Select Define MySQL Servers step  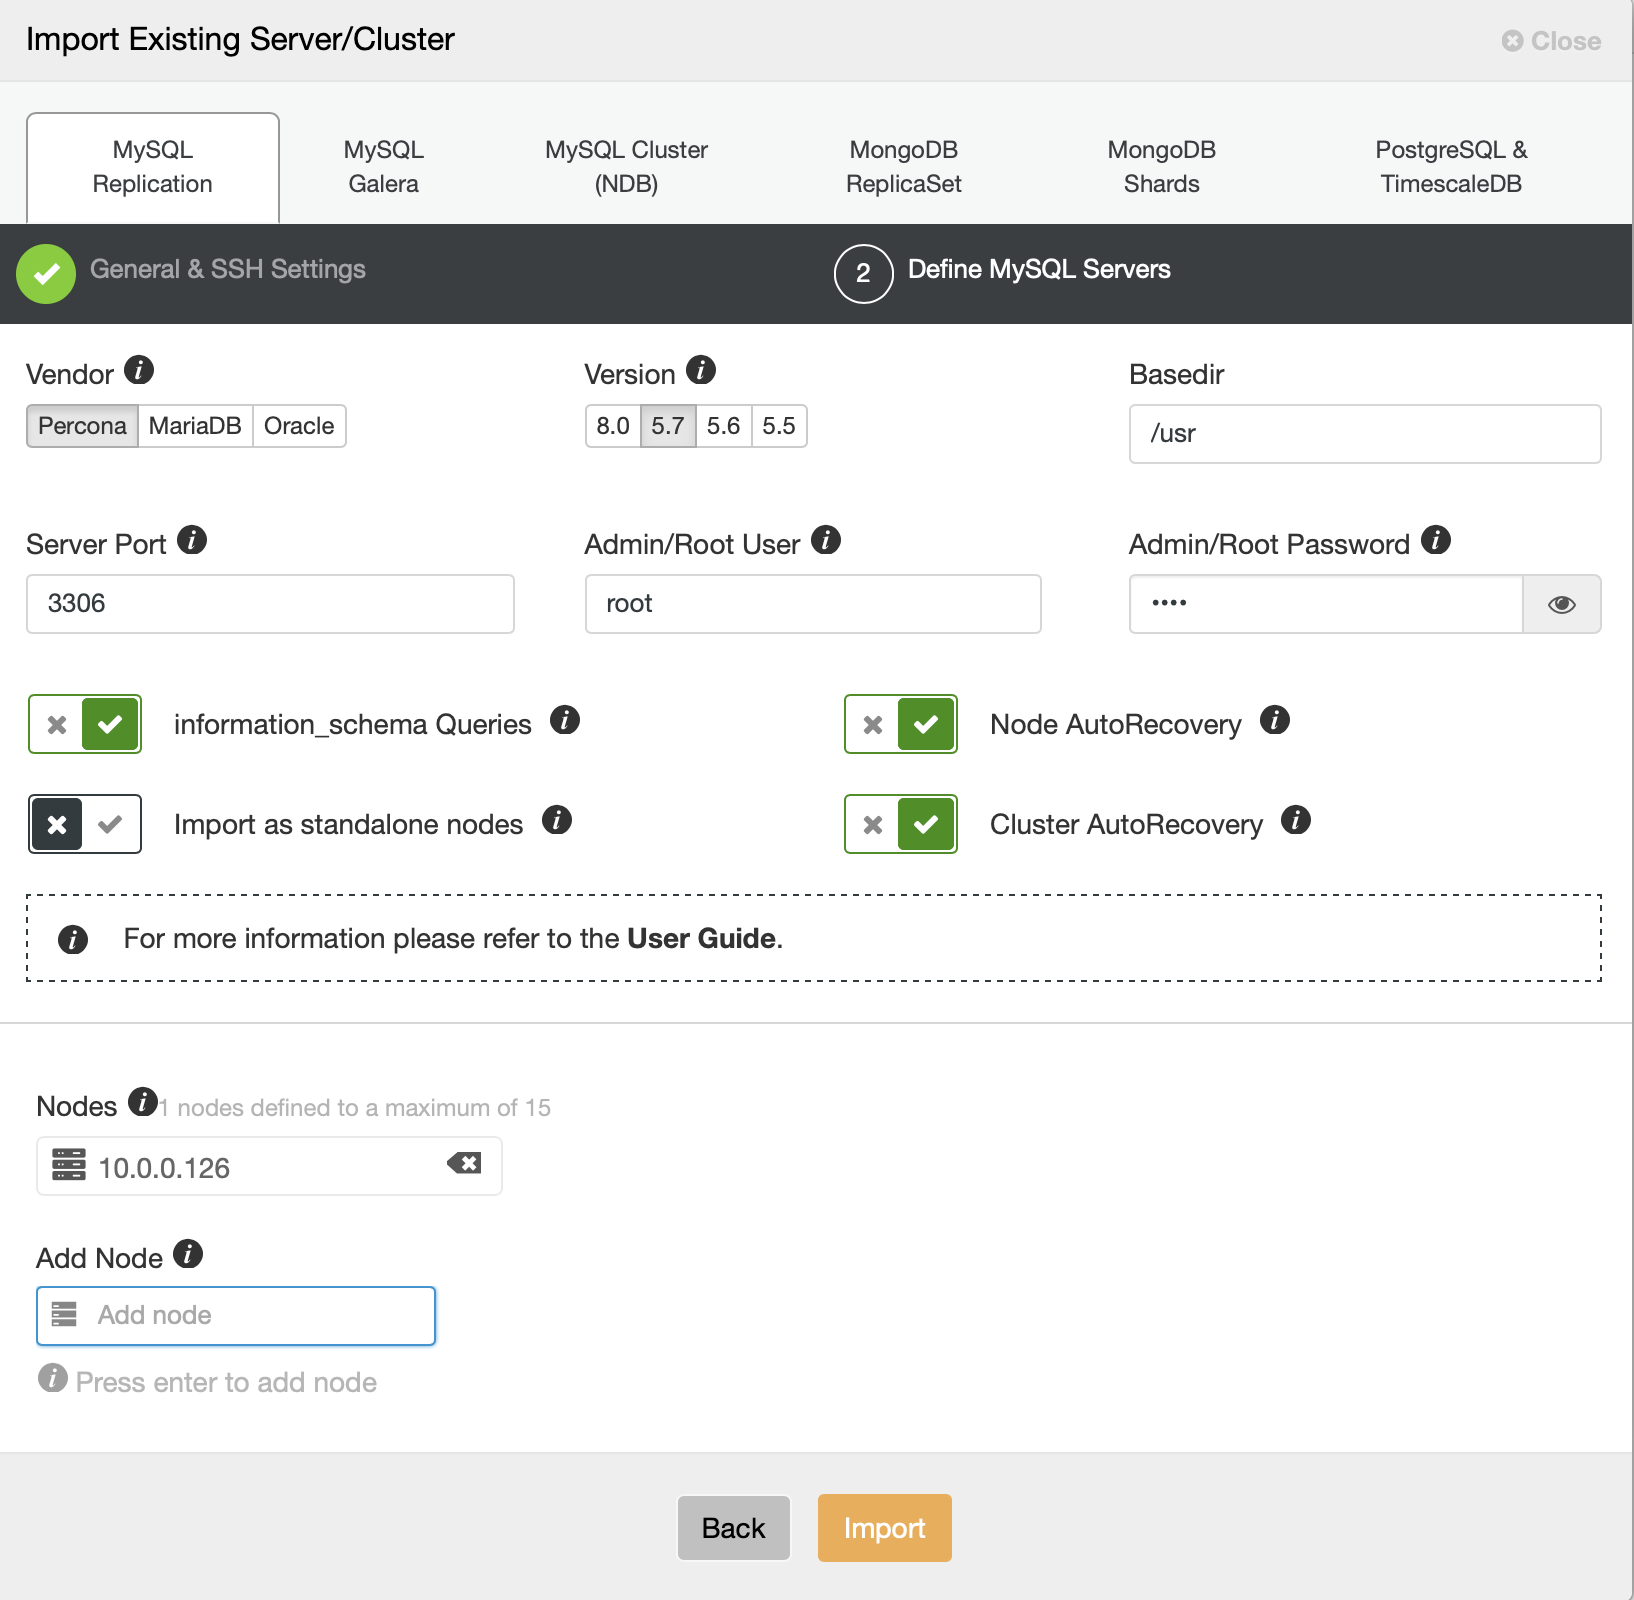(x=1039, y=269)
